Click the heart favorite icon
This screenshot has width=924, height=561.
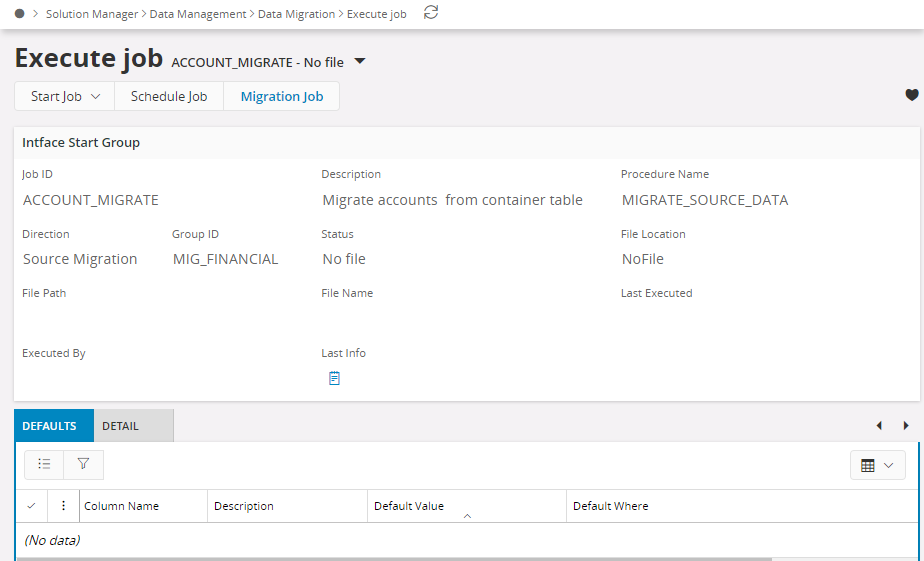coord(911,96)
